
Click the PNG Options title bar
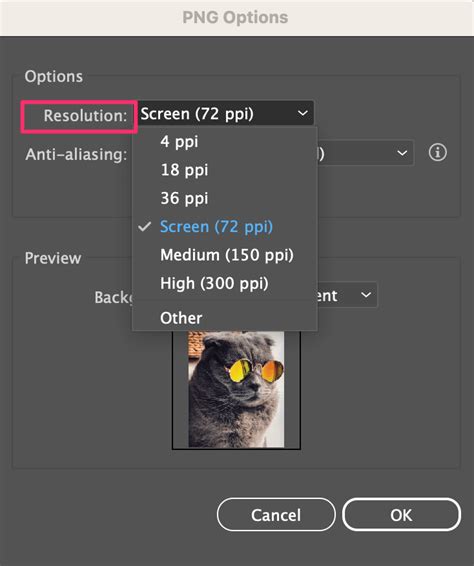point(237,17)
